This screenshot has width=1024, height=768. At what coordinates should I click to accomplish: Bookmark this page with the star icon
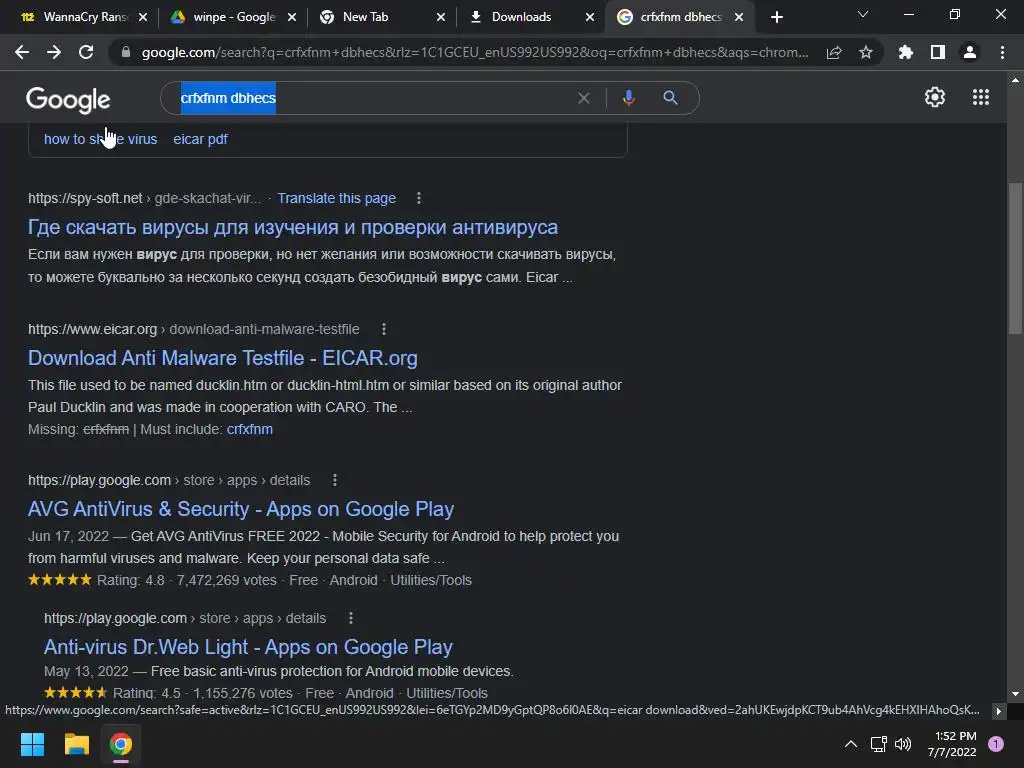tap(866, 52)
